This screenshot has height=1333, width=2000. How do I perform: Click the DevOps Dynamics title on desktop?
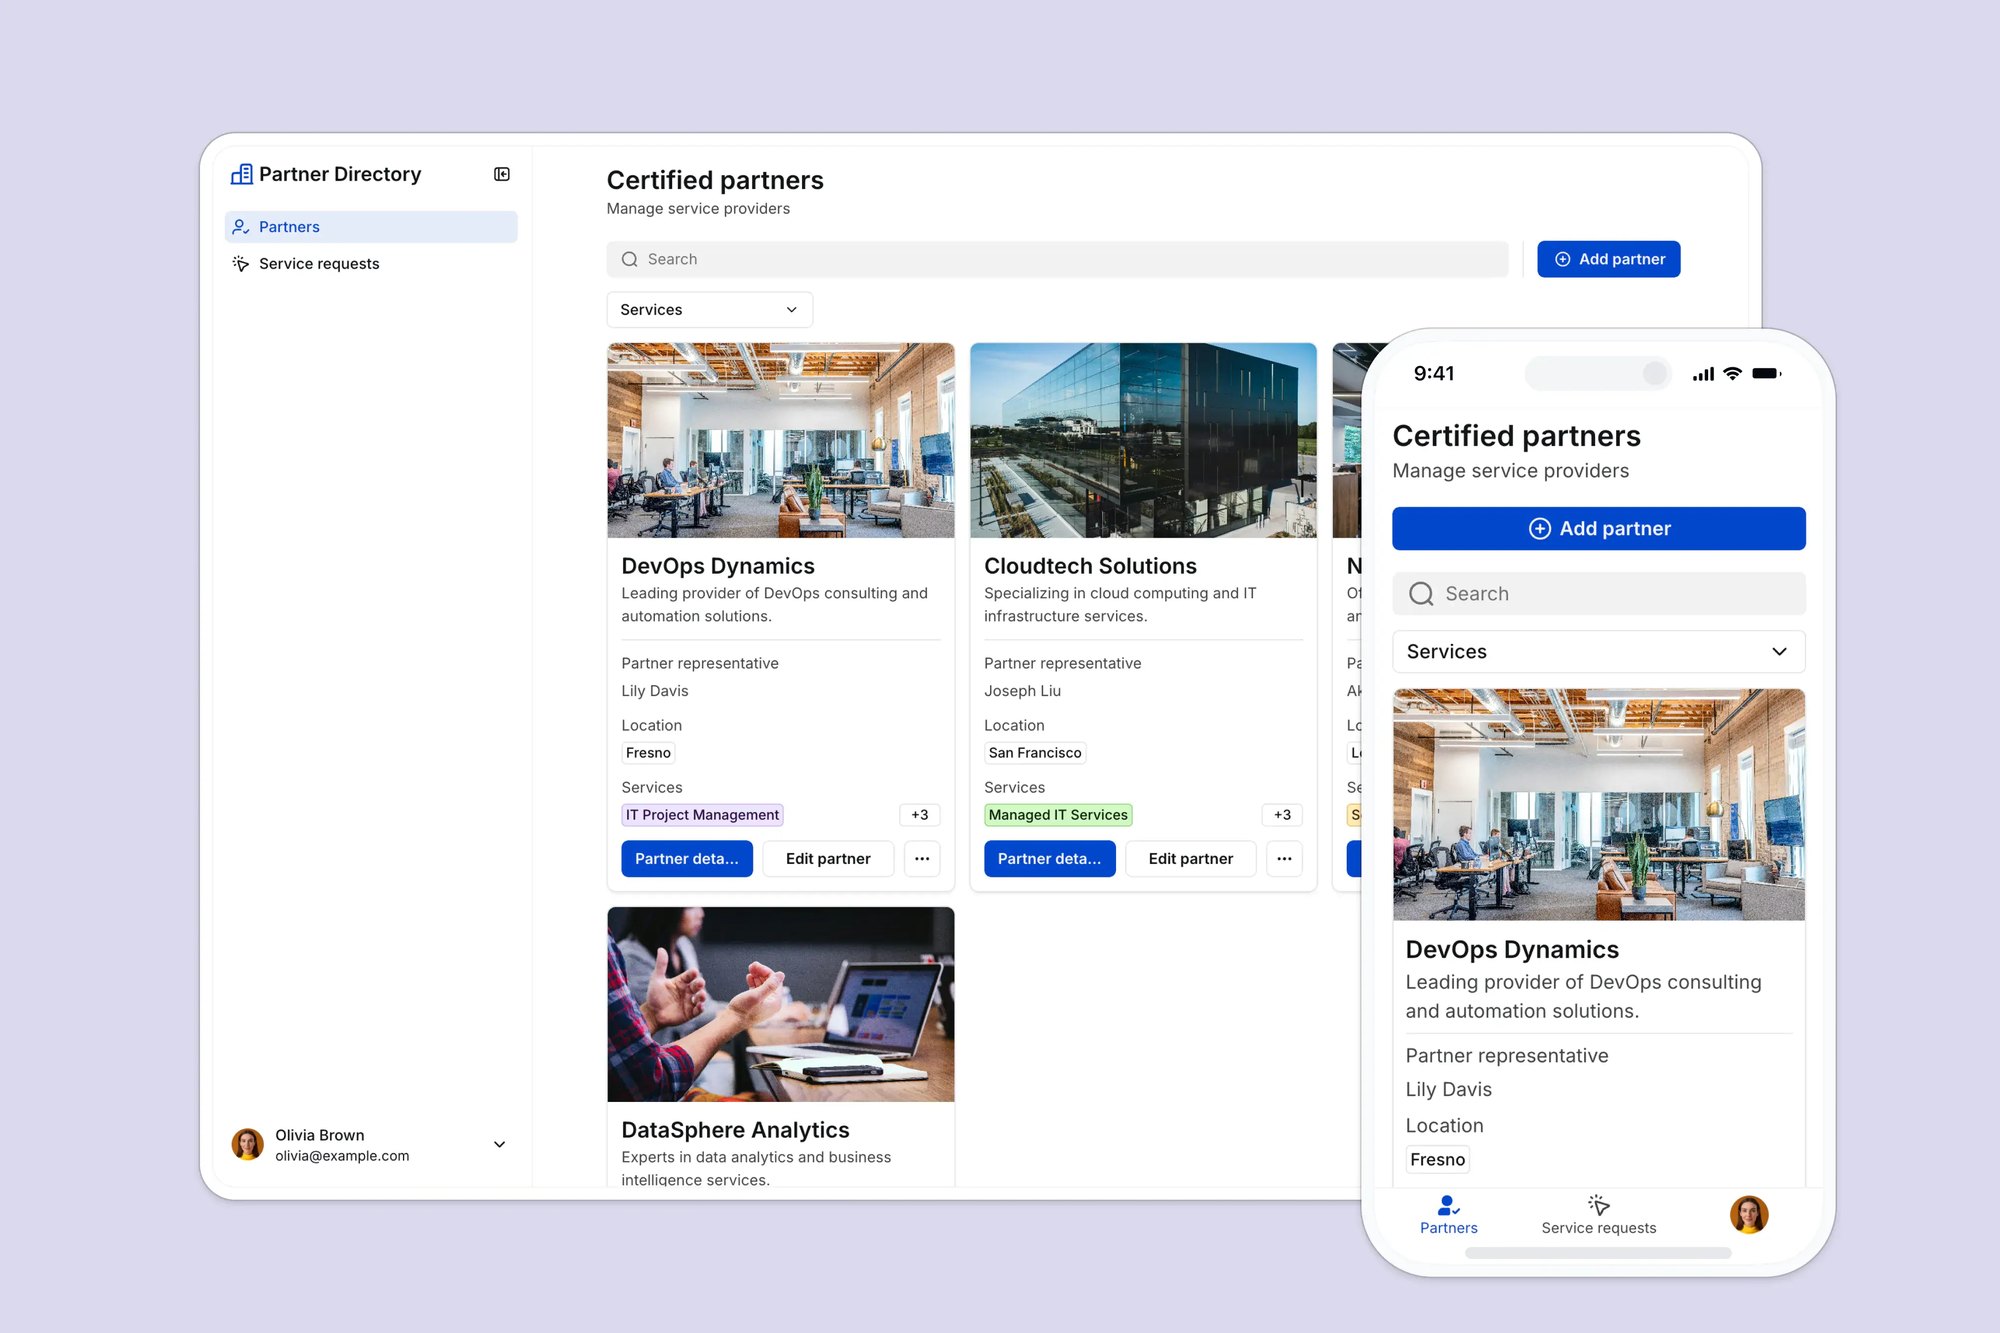click(x=718, y=566)
